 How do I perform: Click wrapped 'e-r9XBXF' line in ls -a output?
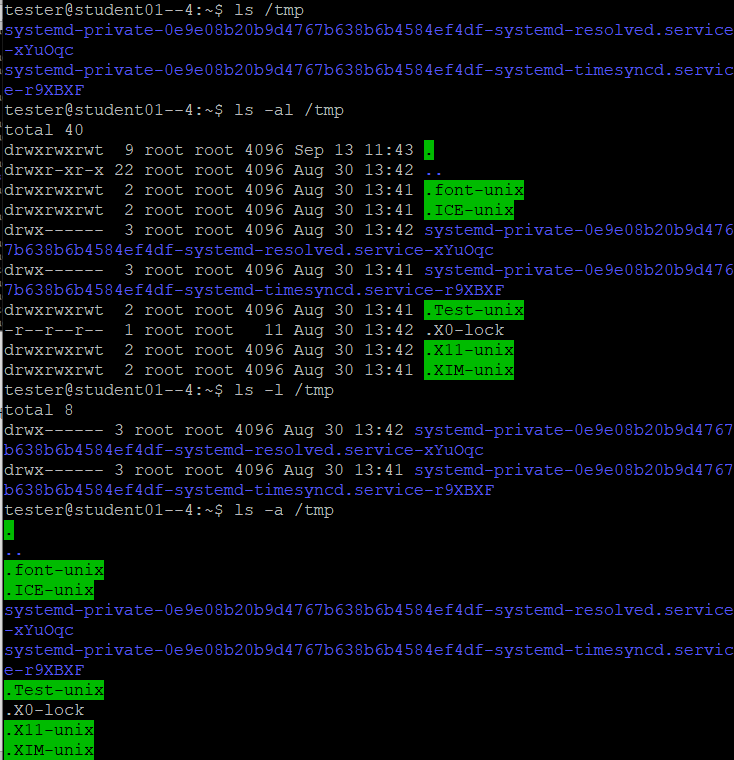click(44, 670)
